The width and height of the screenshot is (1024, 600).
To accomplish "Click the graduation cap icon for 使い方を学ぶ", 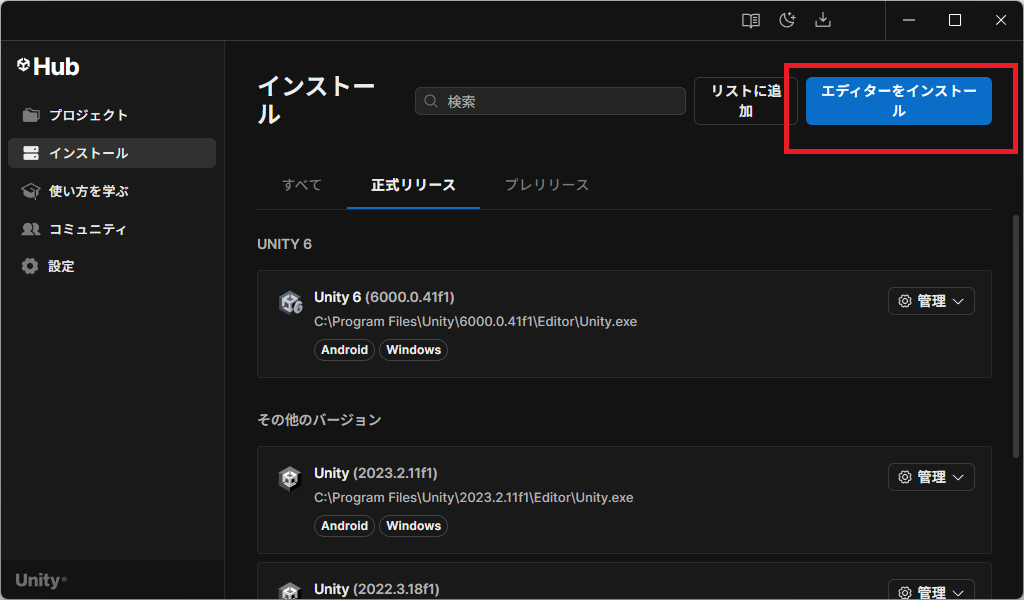I will pyautogui.click(x=31, y=191).
